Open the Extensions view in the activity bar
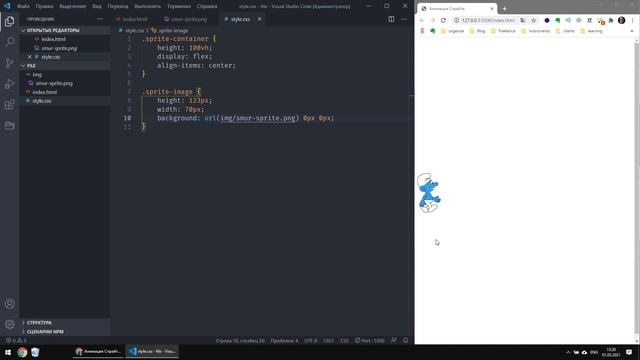The width and height of the screenshot is (640, 360). (9, 104)
